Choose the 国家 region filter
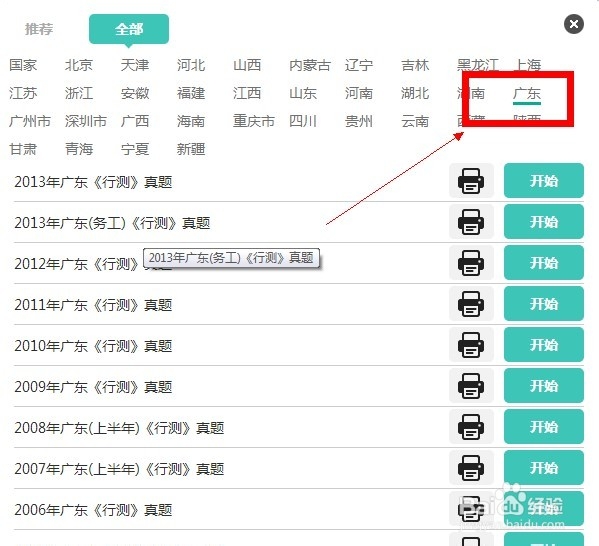This screenshot has height=546, width=599. tap(23, 65)
